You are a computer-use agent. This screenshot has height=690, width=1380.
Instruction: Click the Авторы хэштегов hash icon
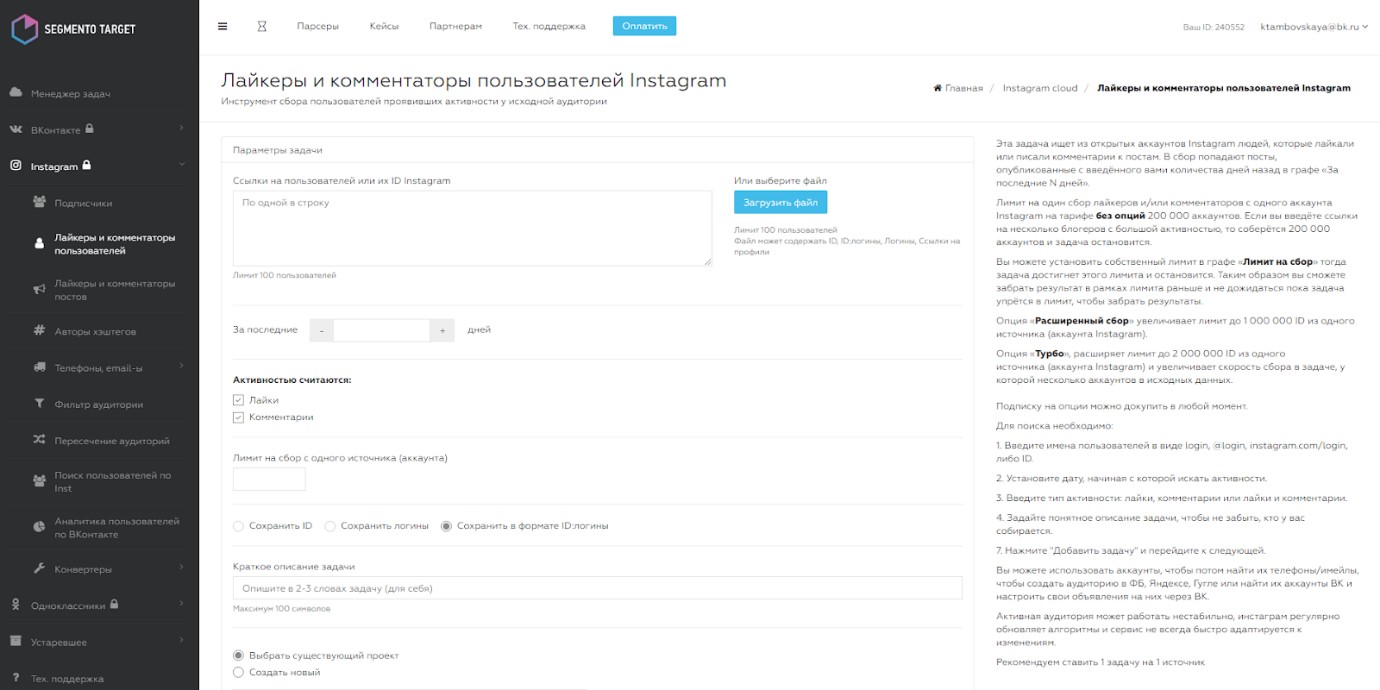coord(40,331)
